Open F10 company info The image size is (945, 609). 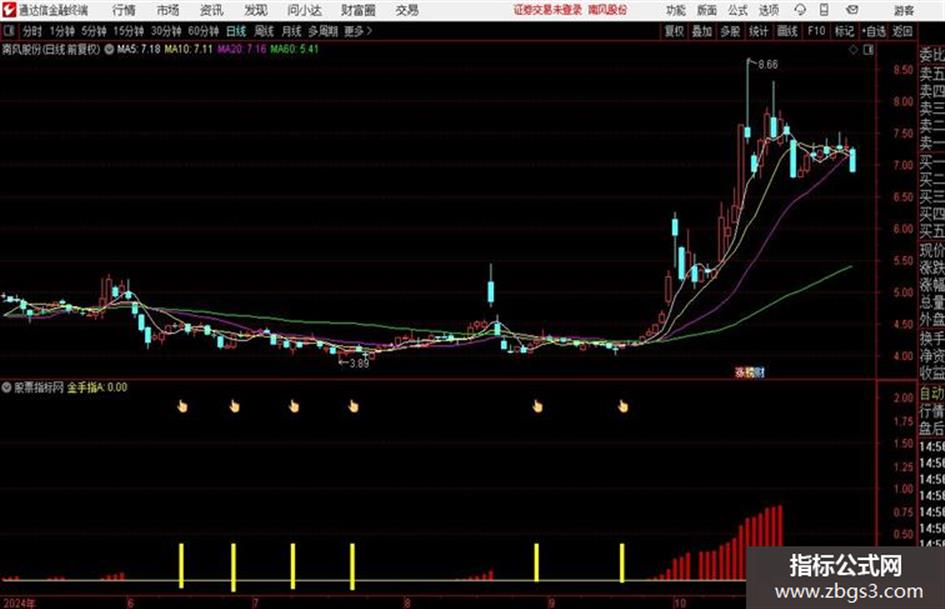[x=816, y=31]
